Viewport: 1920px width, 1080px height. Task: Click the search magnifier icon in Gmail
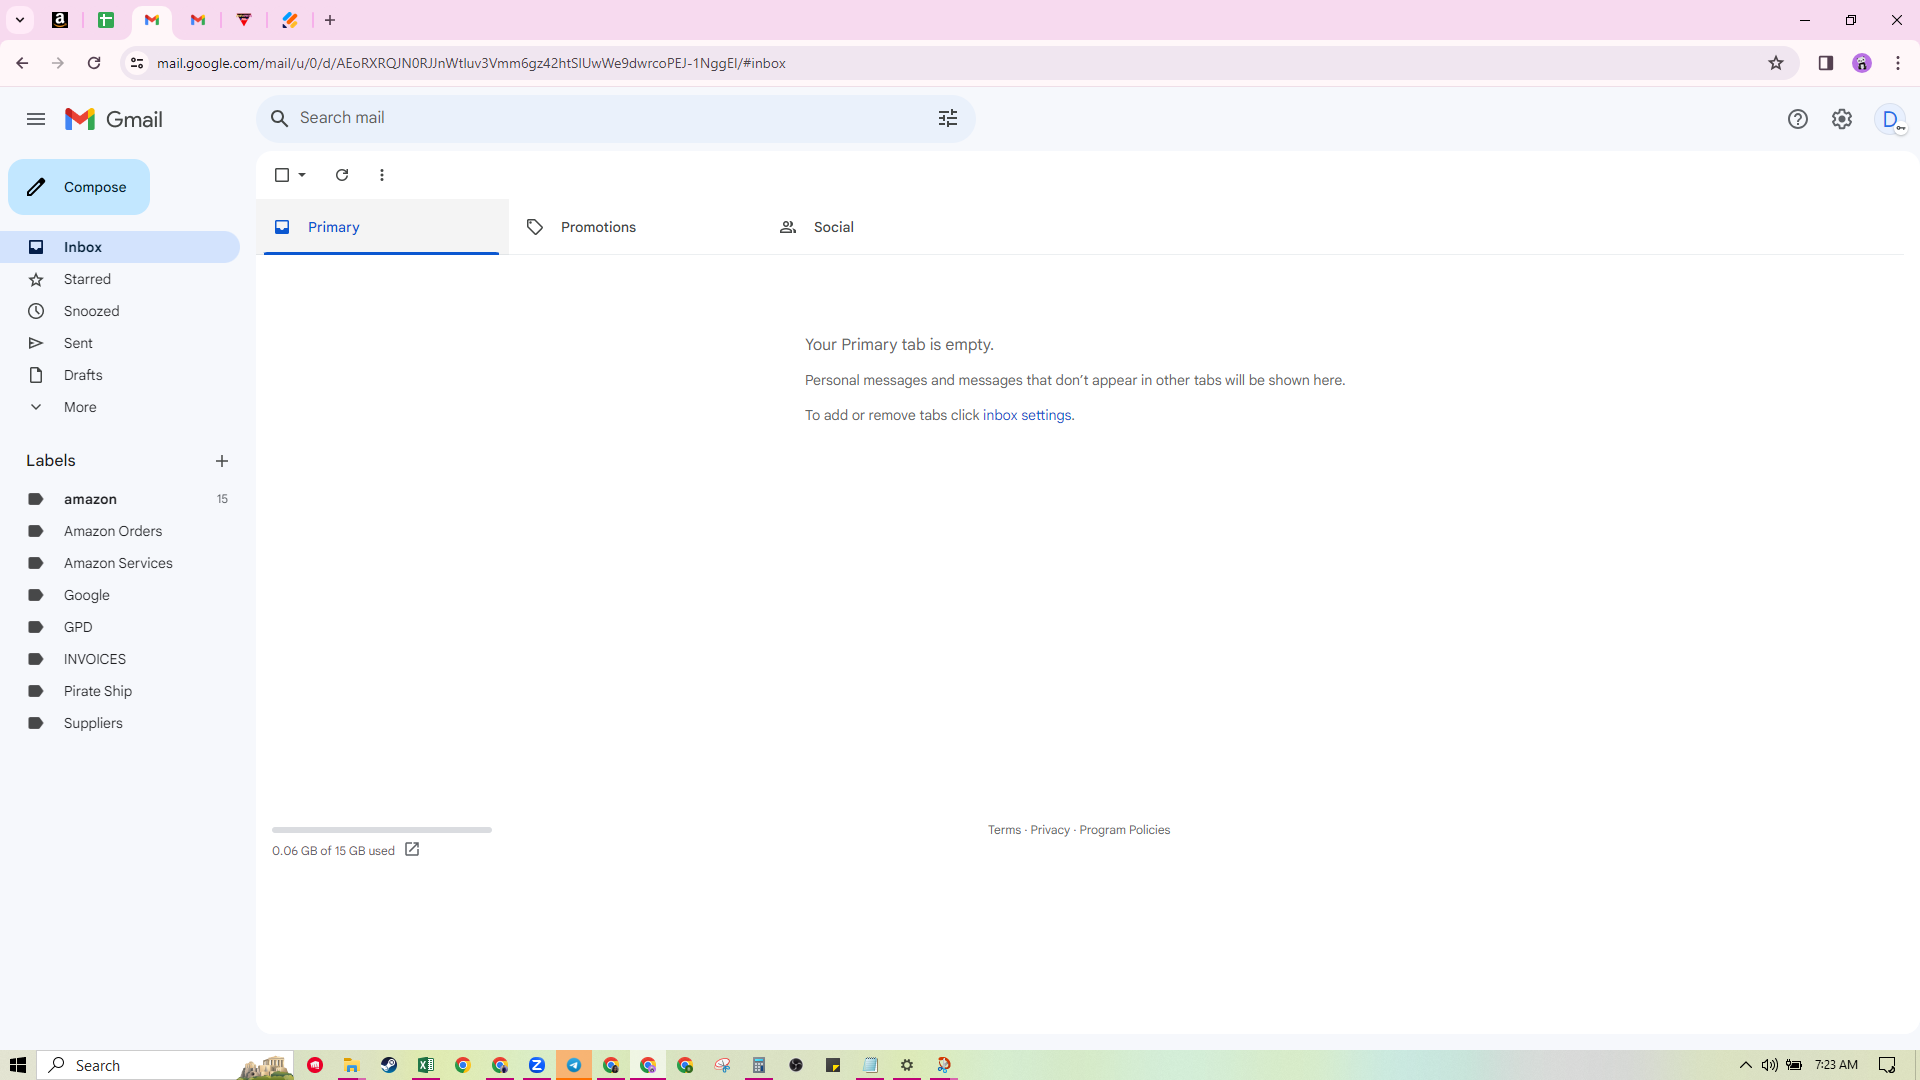(x=280, y=118)
